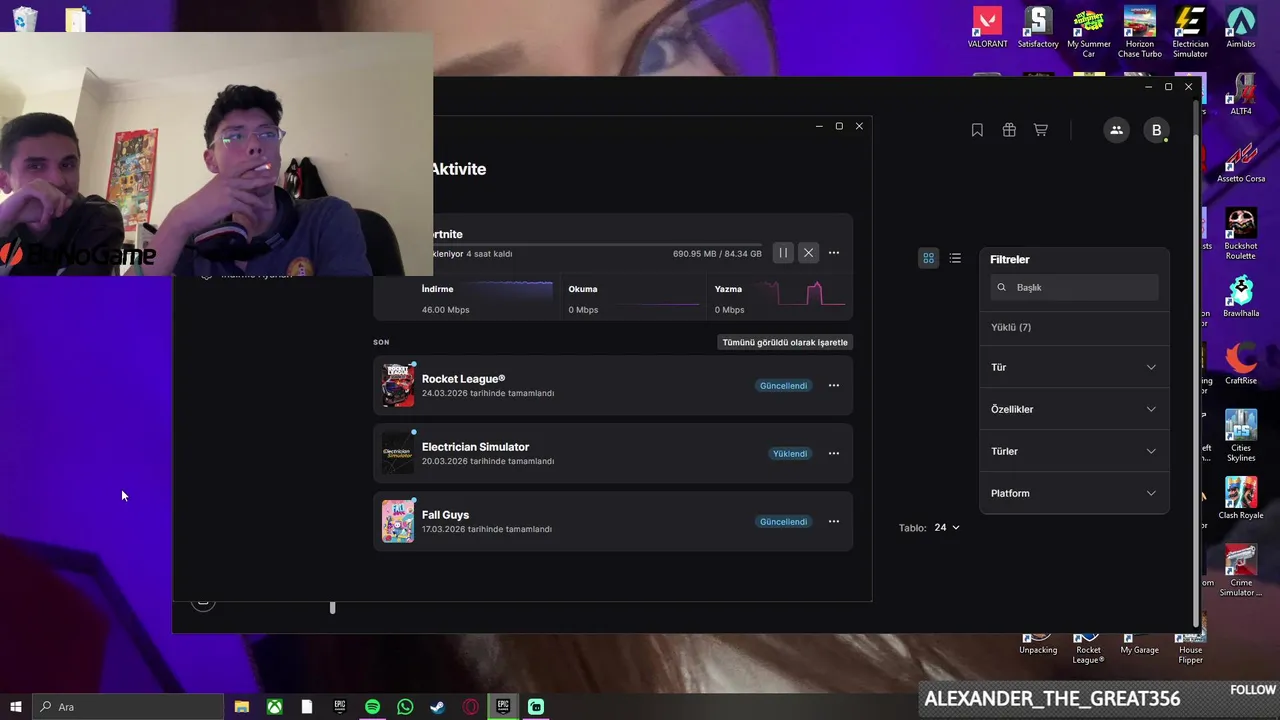This screenshot has width=1280, height=720.
Task: Open My Garage desktop shortcut
Action: click(x=1139, y=643)
